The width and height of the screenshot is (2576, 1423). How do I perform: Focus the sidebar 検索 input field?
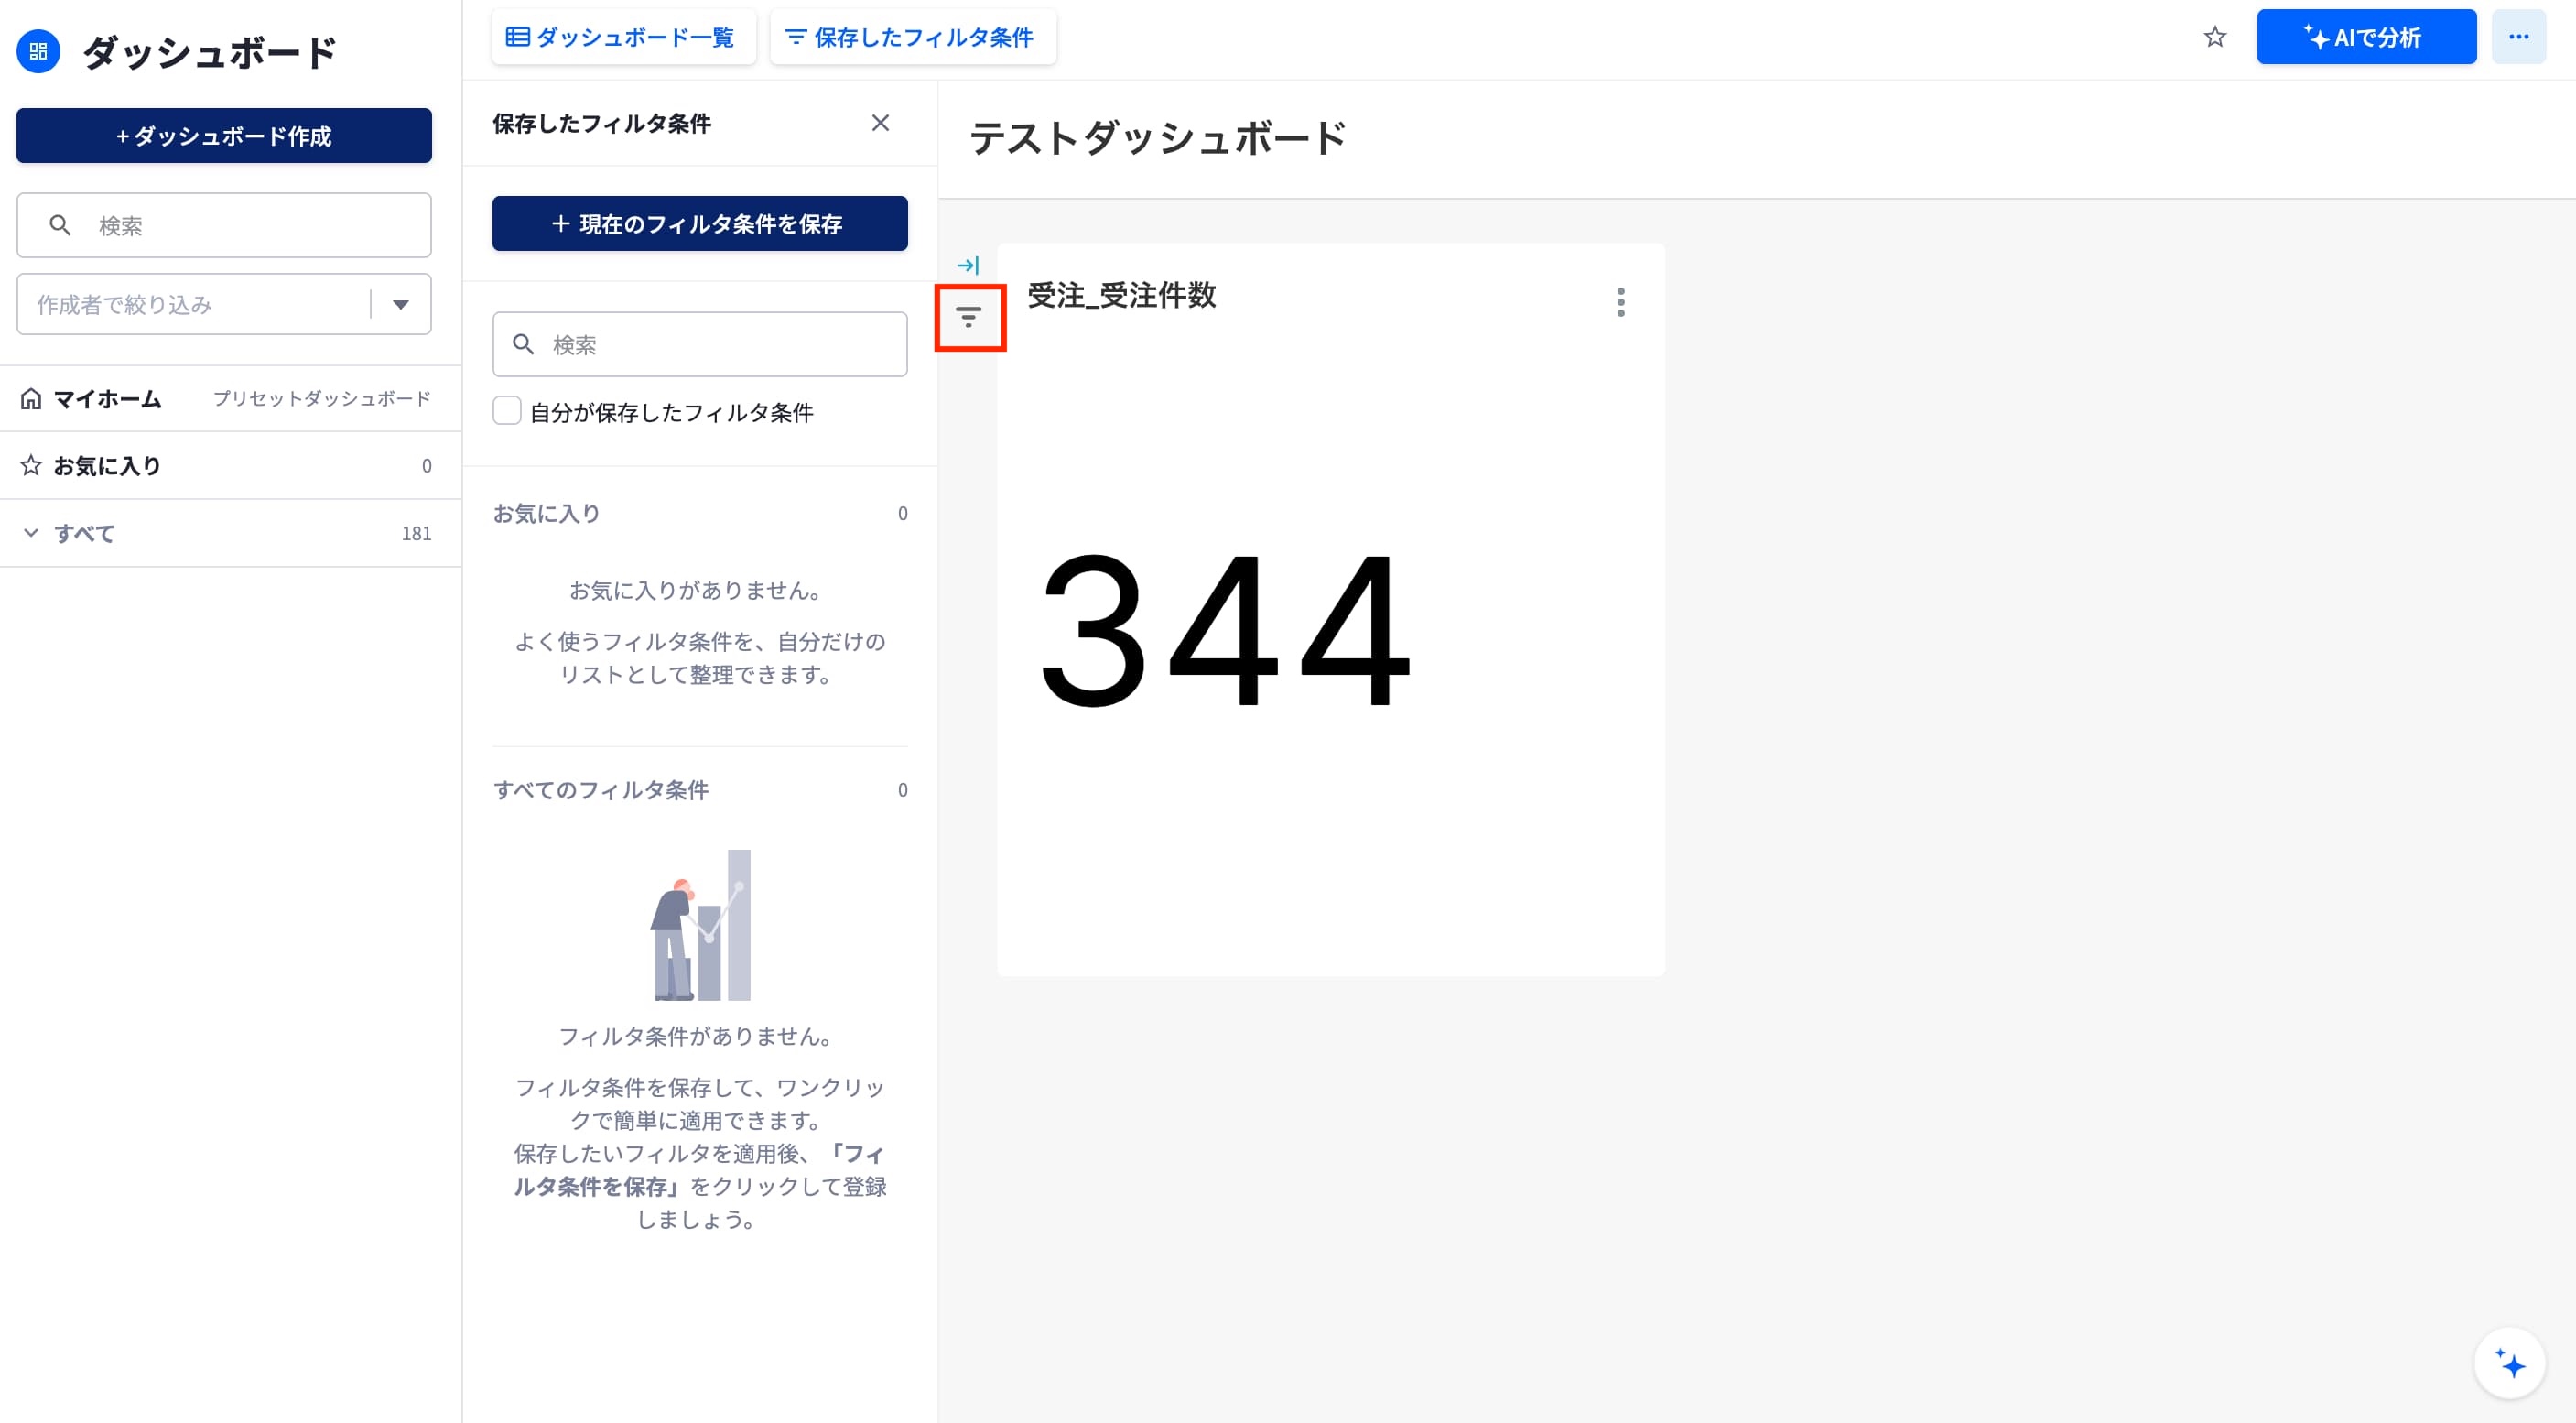224,226
